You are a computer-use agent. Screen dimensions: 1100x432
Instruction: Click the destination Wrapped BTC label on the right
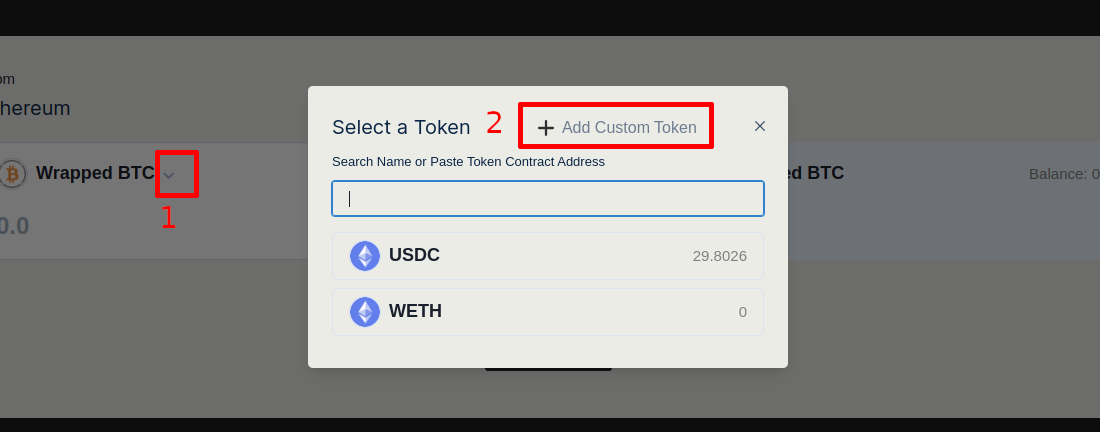click(x=816, y=173)
